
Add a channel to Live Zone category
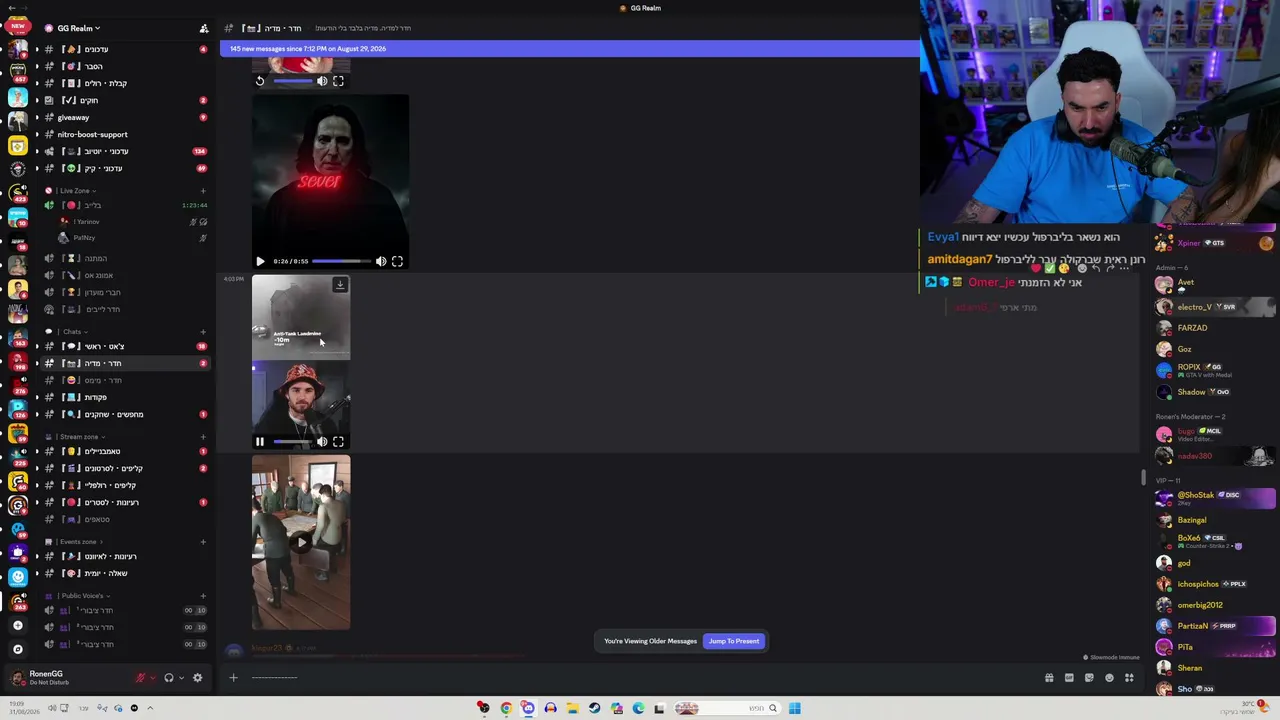pos(203,190)
